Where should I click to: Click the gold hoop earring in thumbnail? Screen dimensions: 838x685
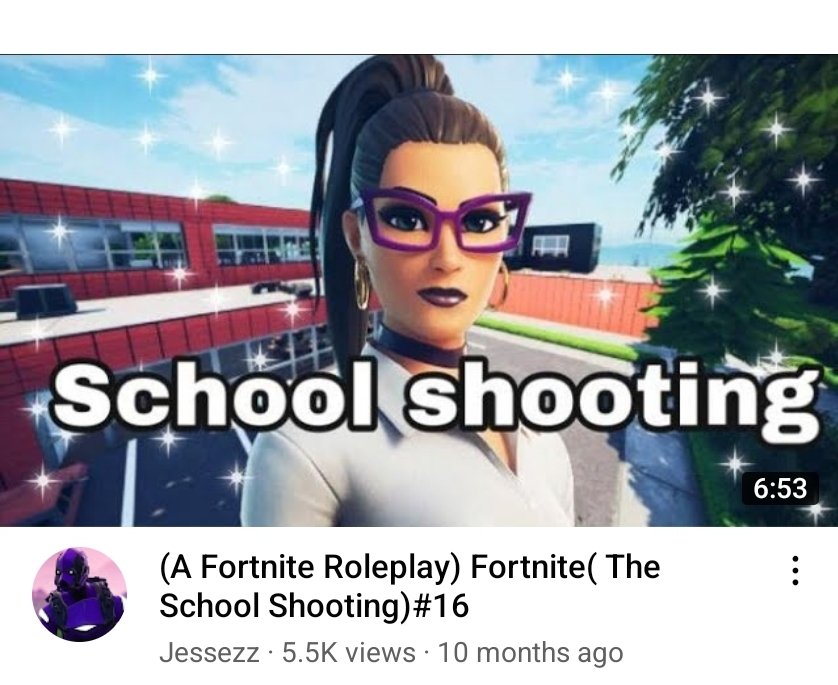[x=362, y=282]
